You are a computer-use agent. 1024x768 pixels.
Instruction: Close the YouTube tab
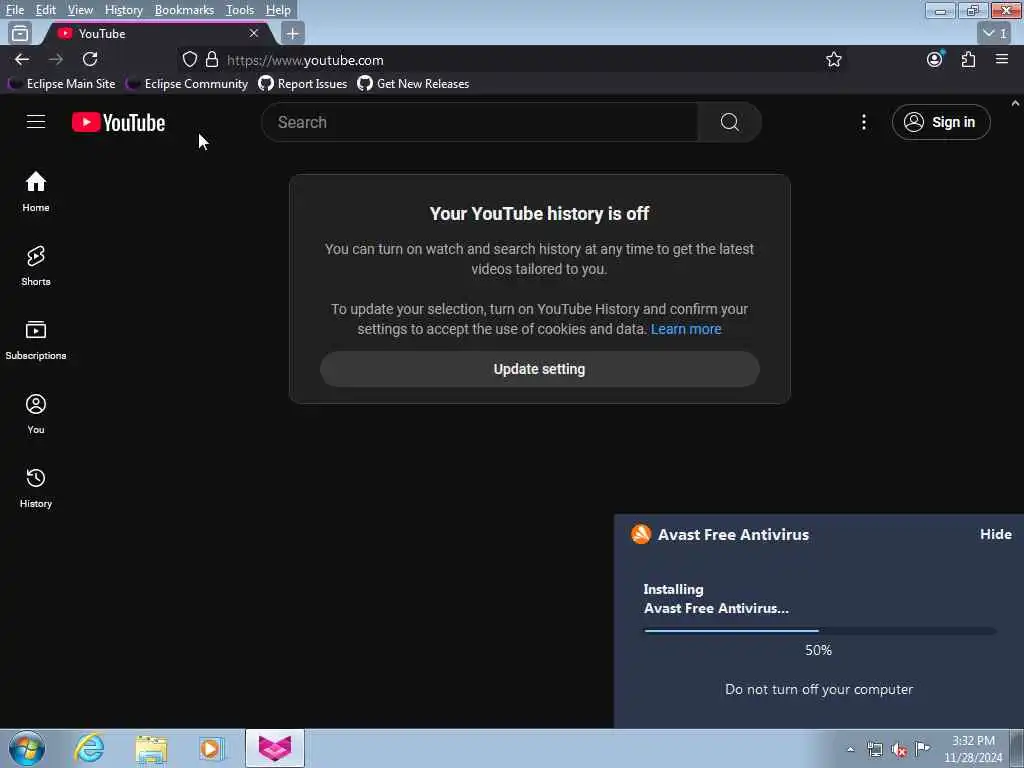pos(254,33)
